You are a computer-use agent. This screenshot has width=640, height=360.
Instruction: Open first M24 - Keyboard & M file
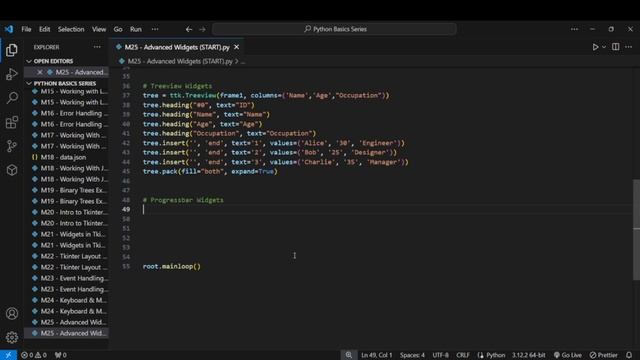(x=67, y=300)
